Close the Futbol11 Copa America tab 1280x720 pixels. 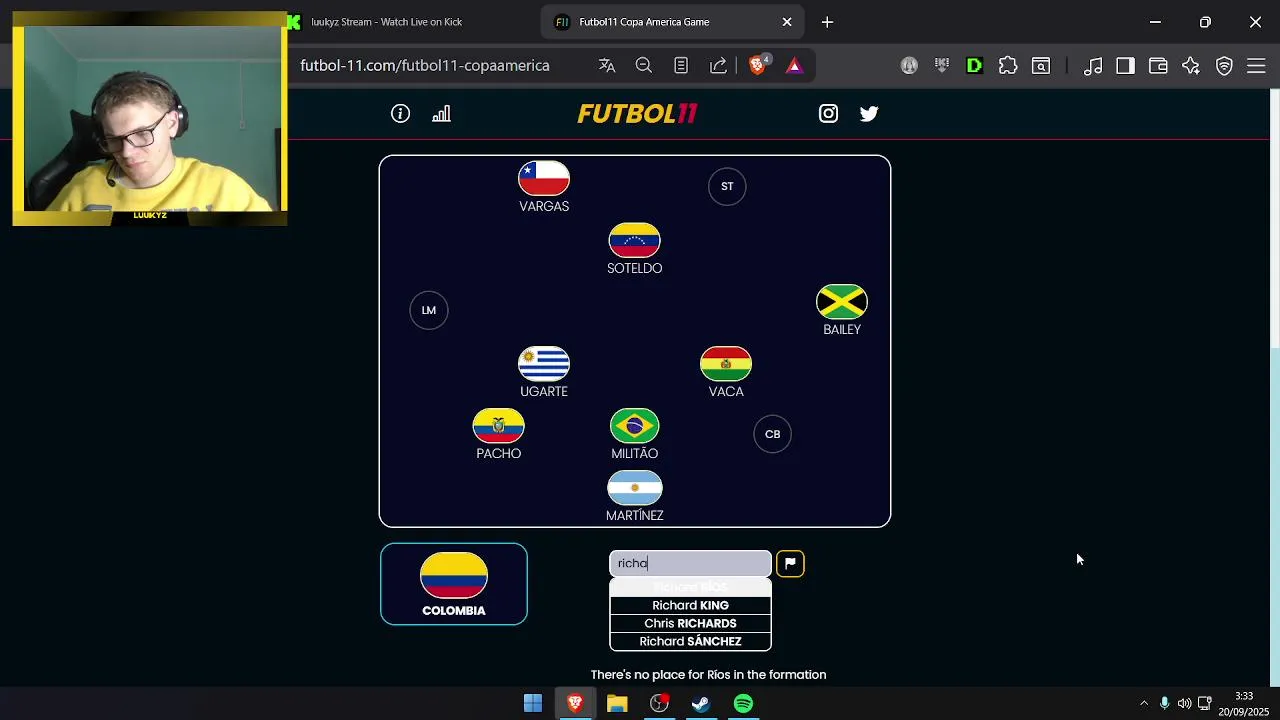click(787, 22)
